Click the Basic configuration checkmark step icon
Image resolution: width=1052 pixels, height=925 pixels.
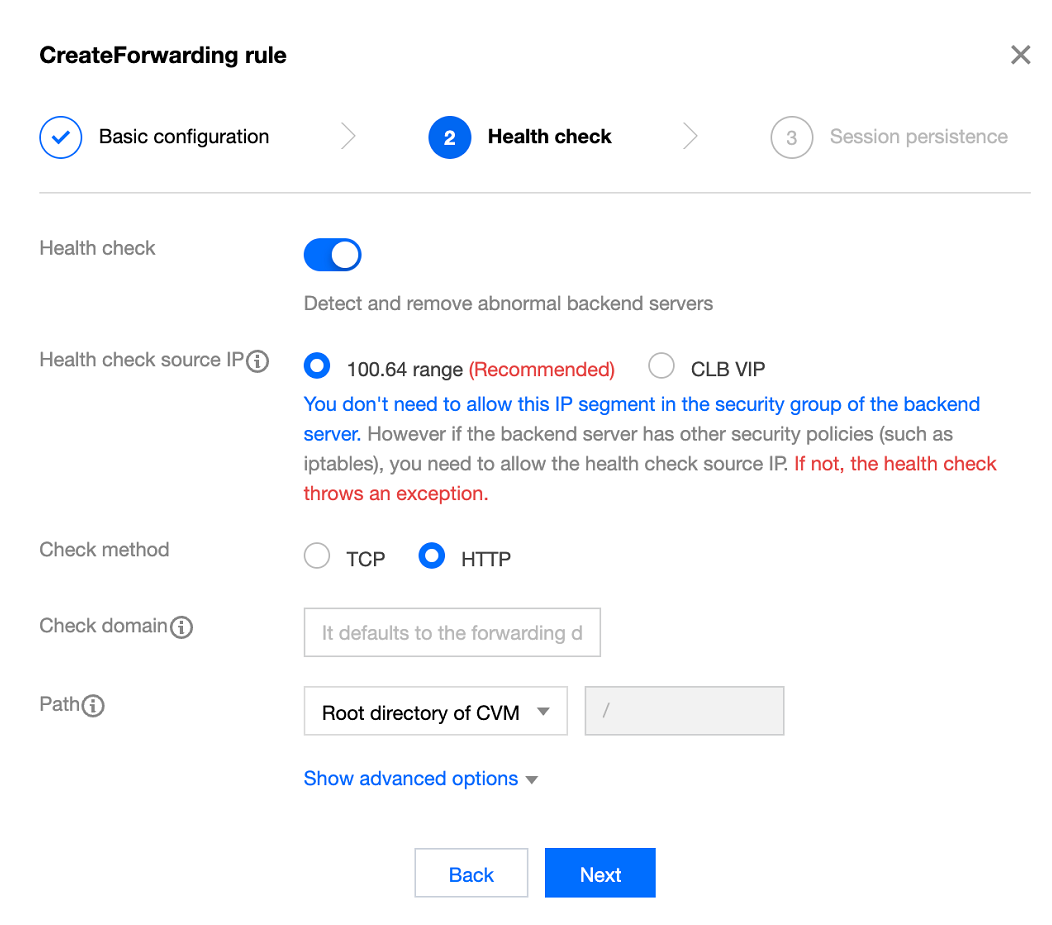tap(60, 138)
